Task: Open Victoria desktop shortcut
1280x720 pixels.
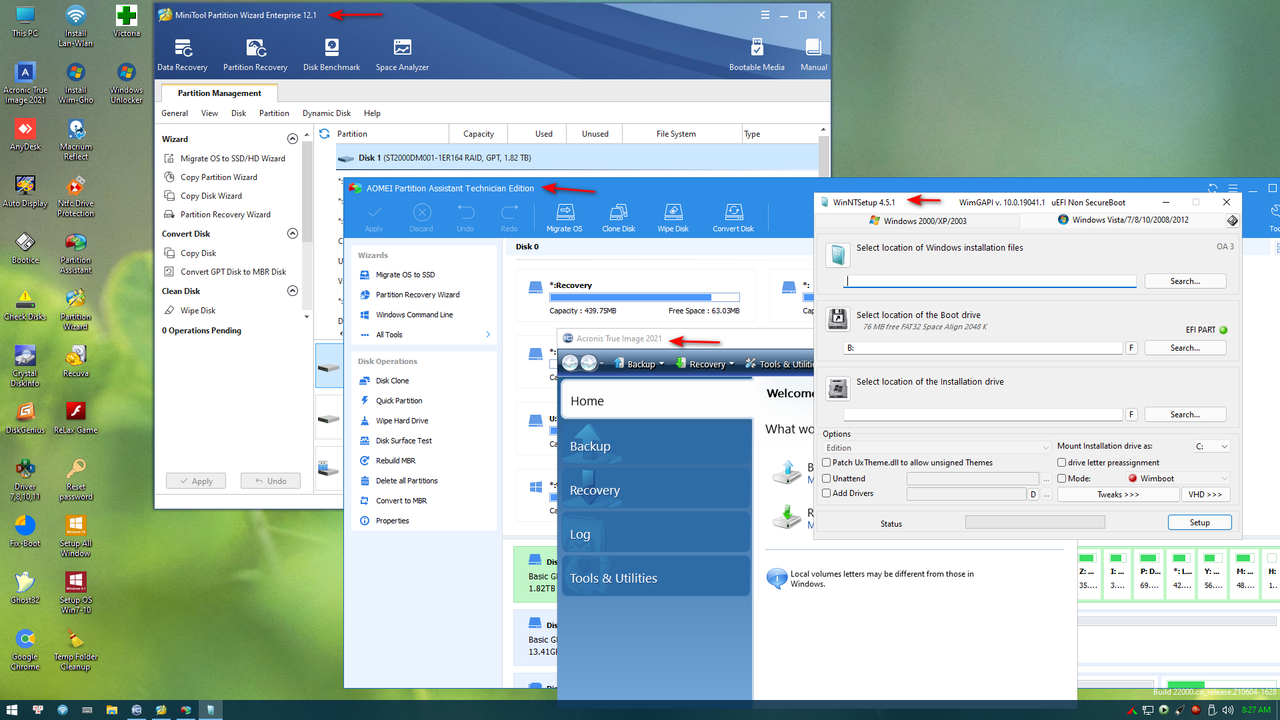Action: (126, 22)
